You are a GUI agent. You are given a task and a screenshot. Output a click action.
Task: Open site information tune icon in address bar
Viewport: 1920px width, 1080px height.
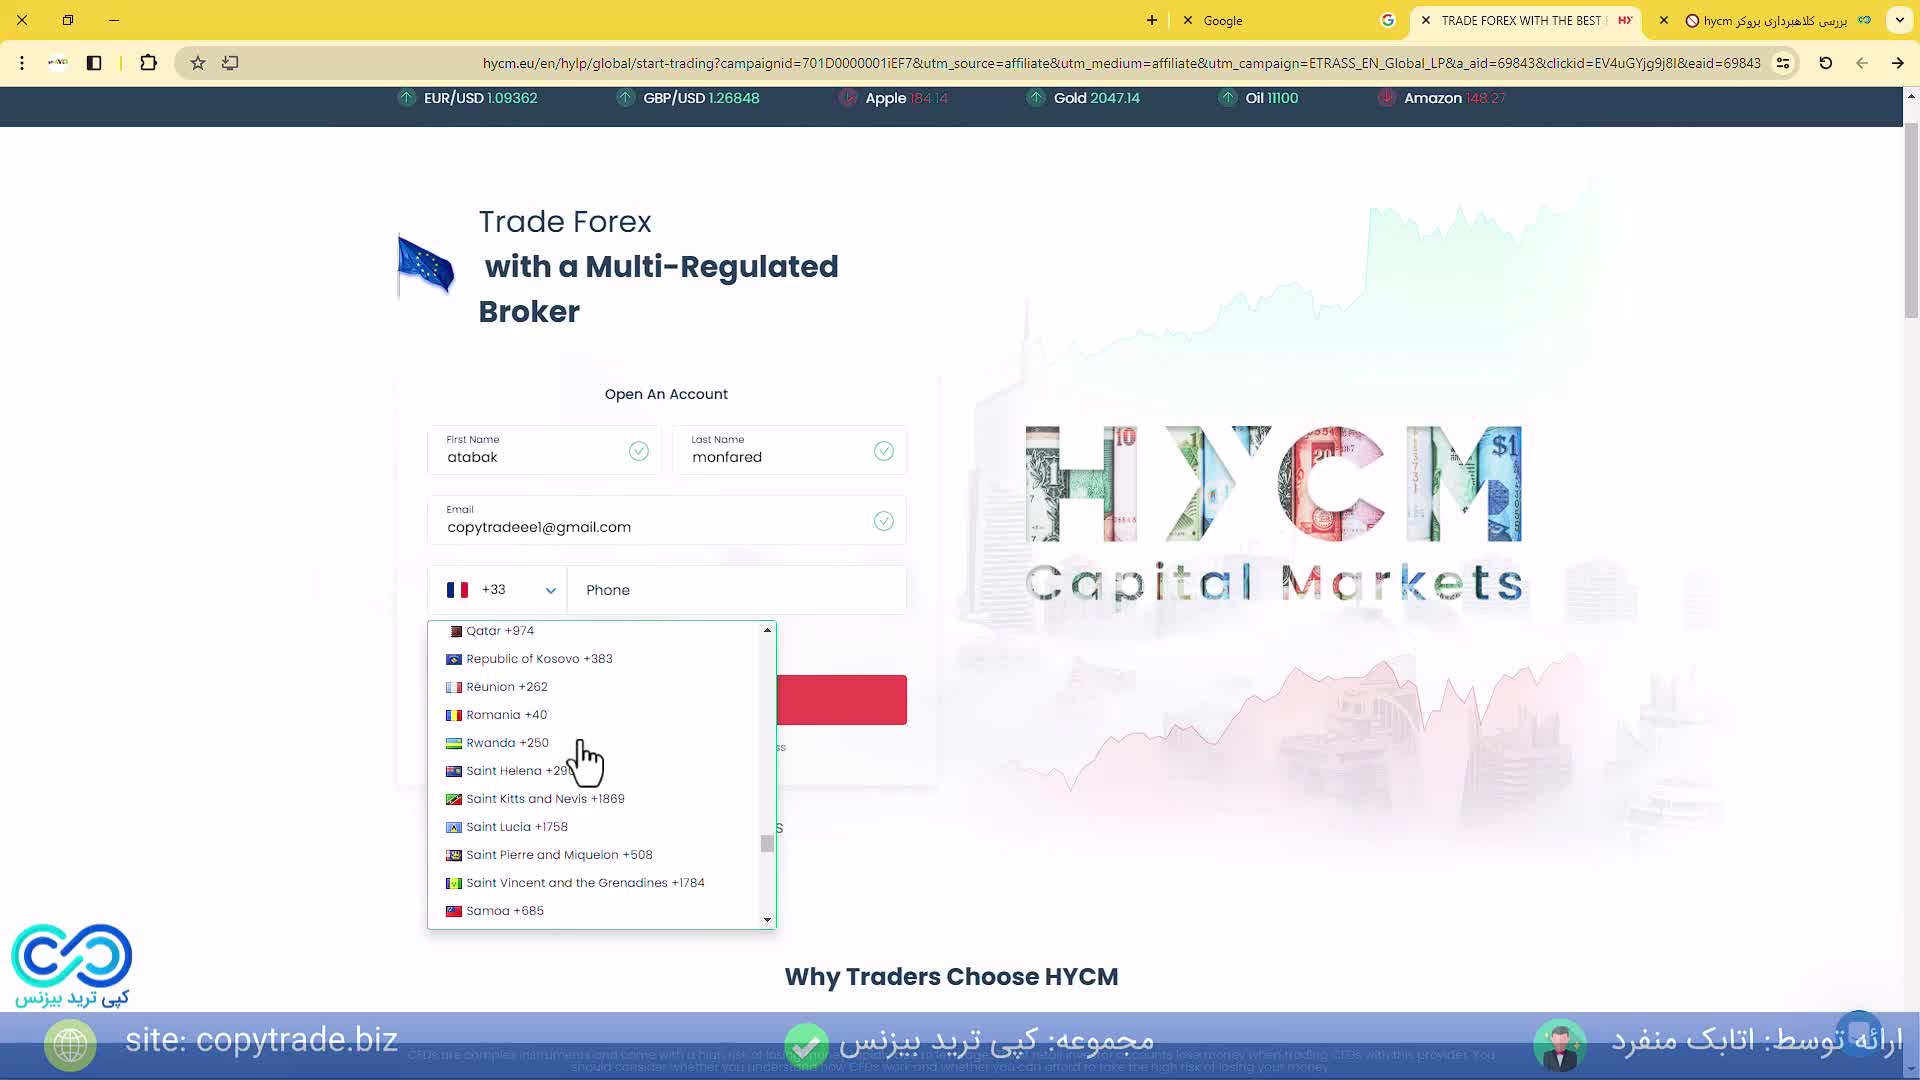click(x=1783, y=63)
